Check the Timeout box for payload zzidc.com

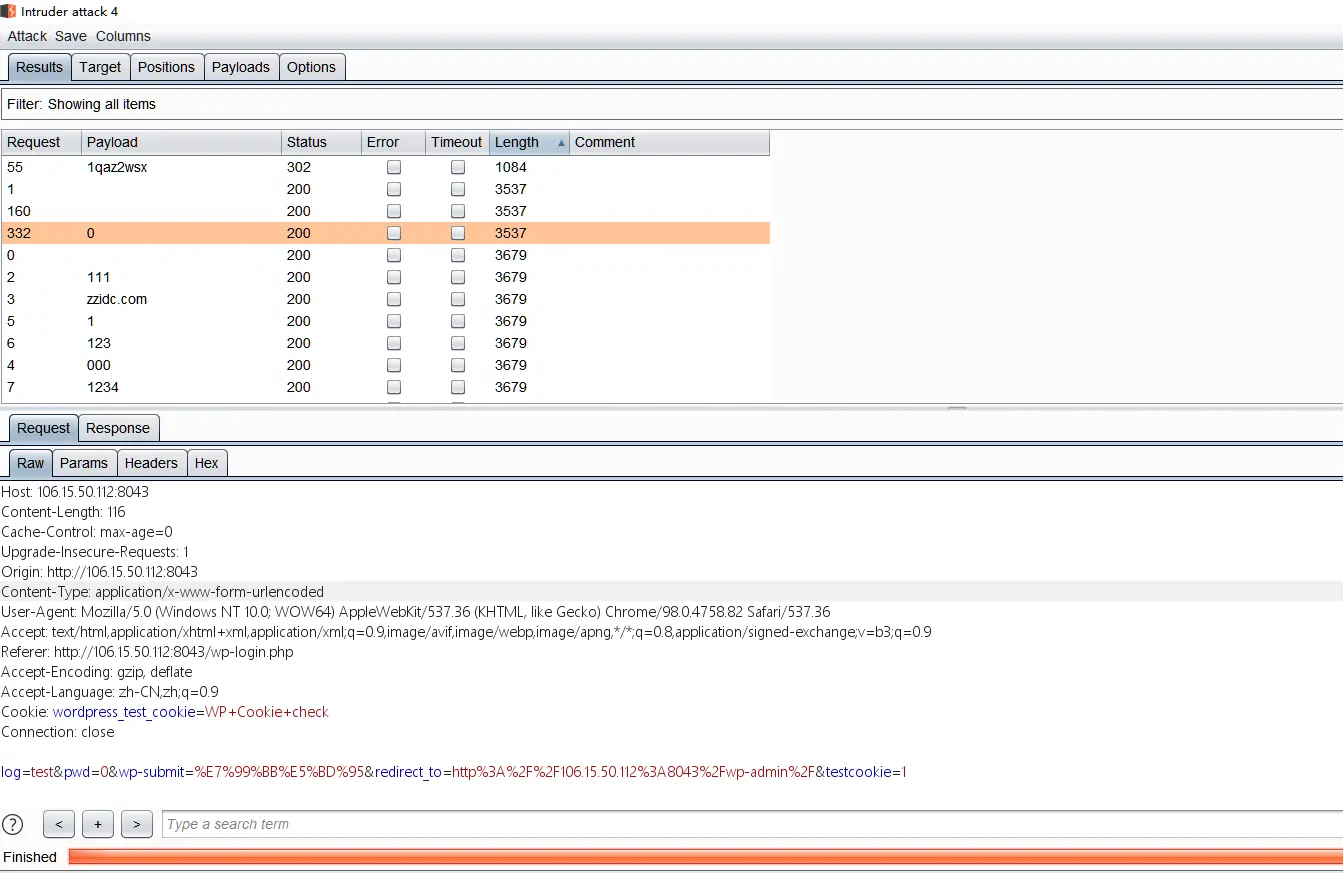[x=458, y=300]
